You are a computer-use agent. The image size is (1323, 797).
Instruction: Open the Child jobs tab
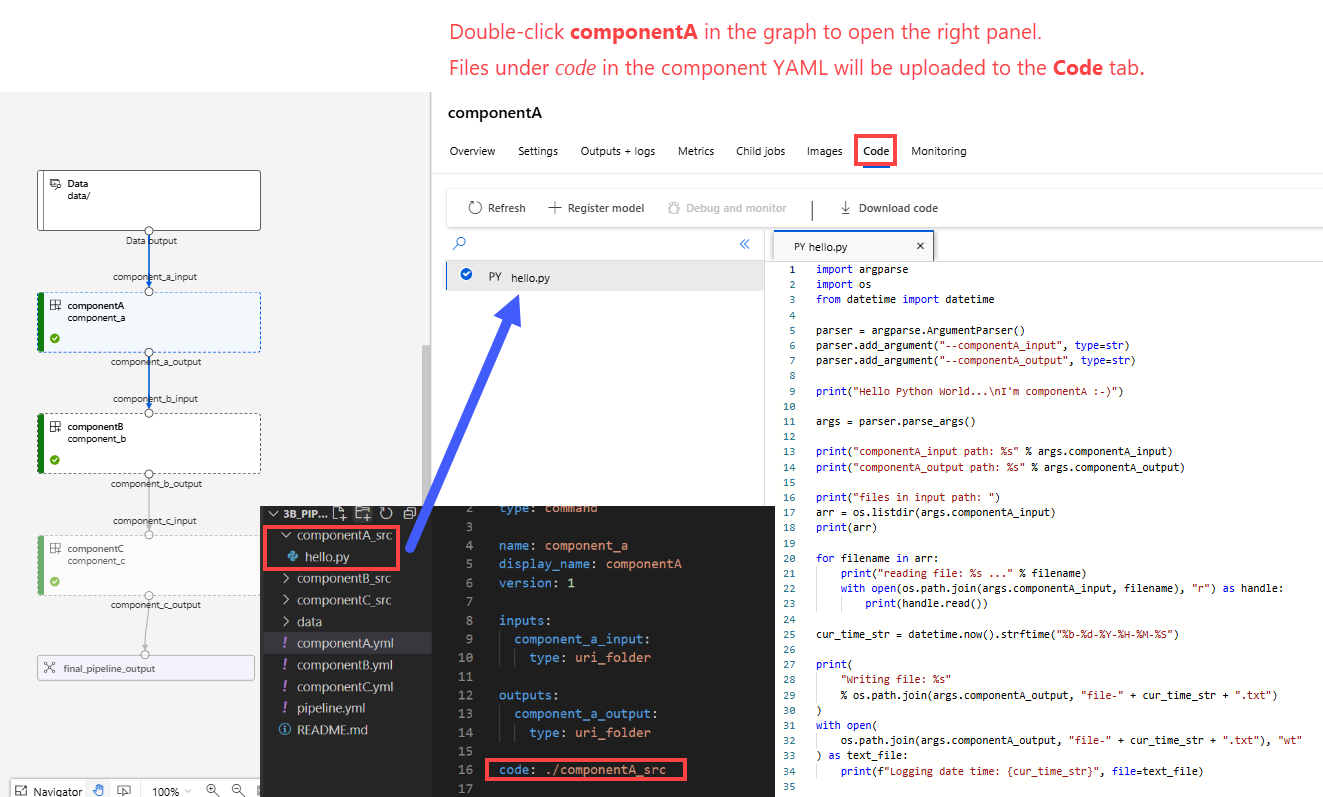click(x=761, y=151)
